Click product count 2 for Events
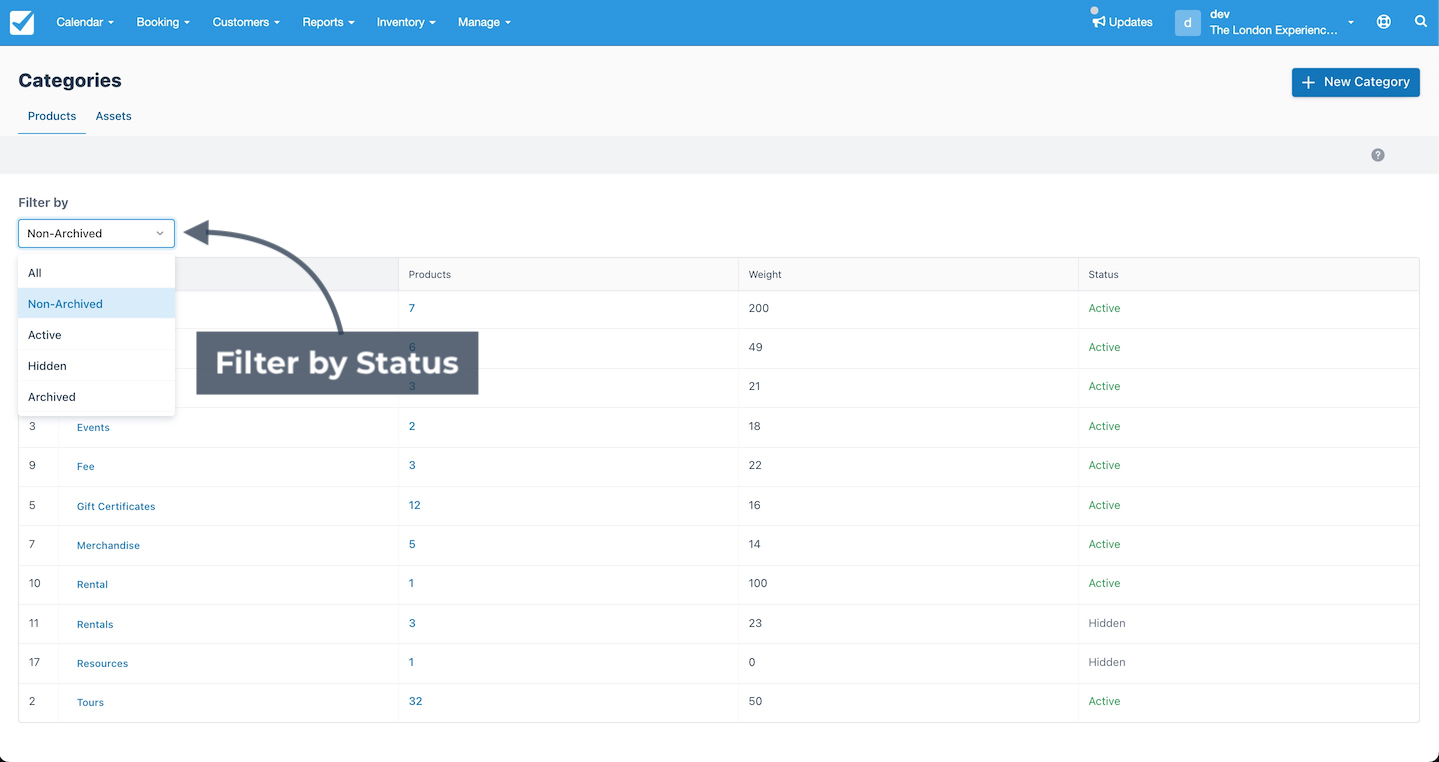The width and height of the screenshot is (1439, 762). 412,426
